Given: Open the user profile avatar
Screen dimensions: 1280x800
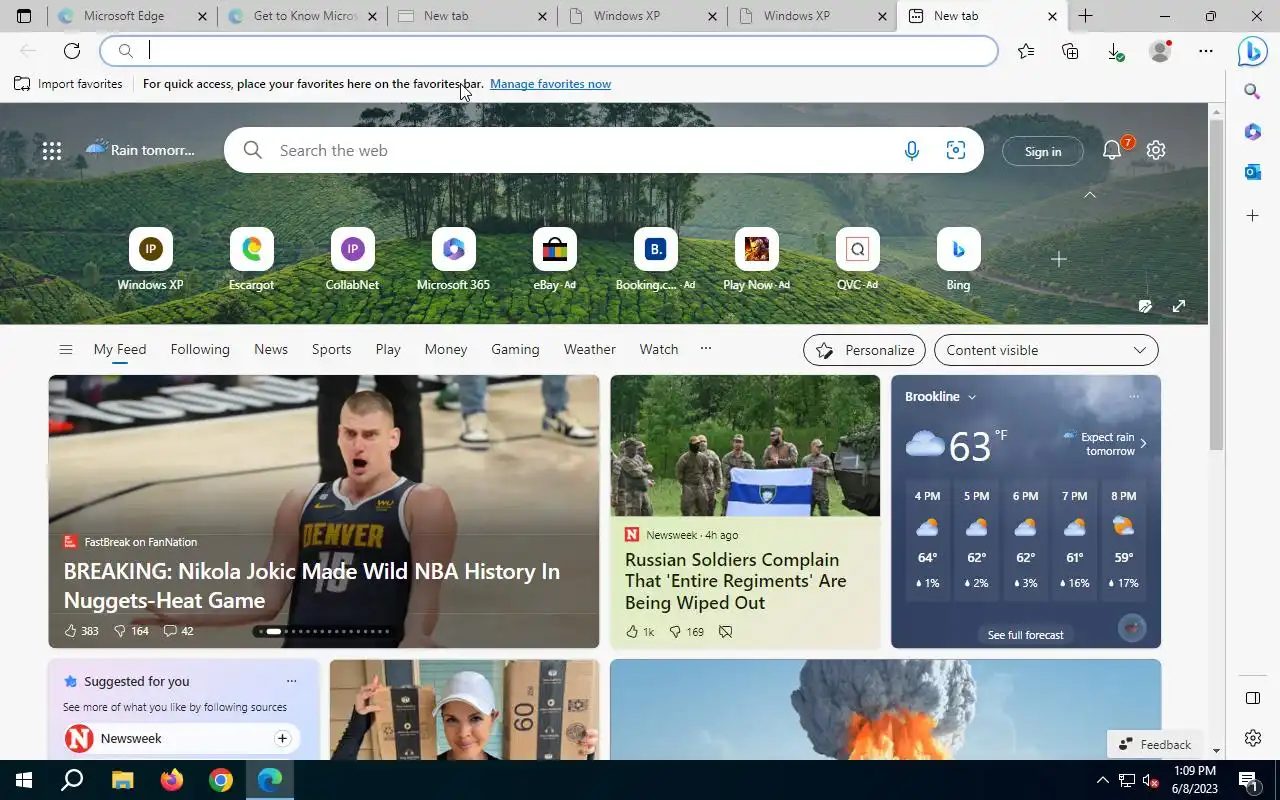Looking at the screenshot, I should pos(1160,51).
